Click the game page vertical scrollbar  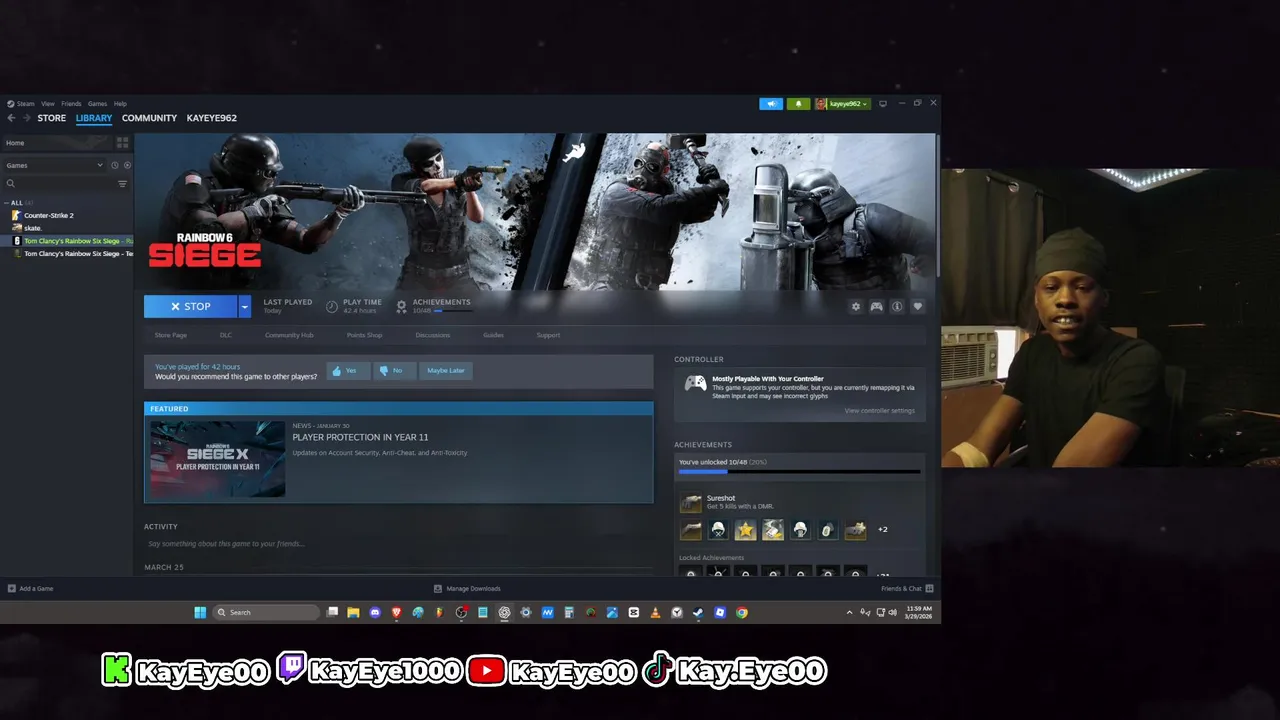pos(937,205)
